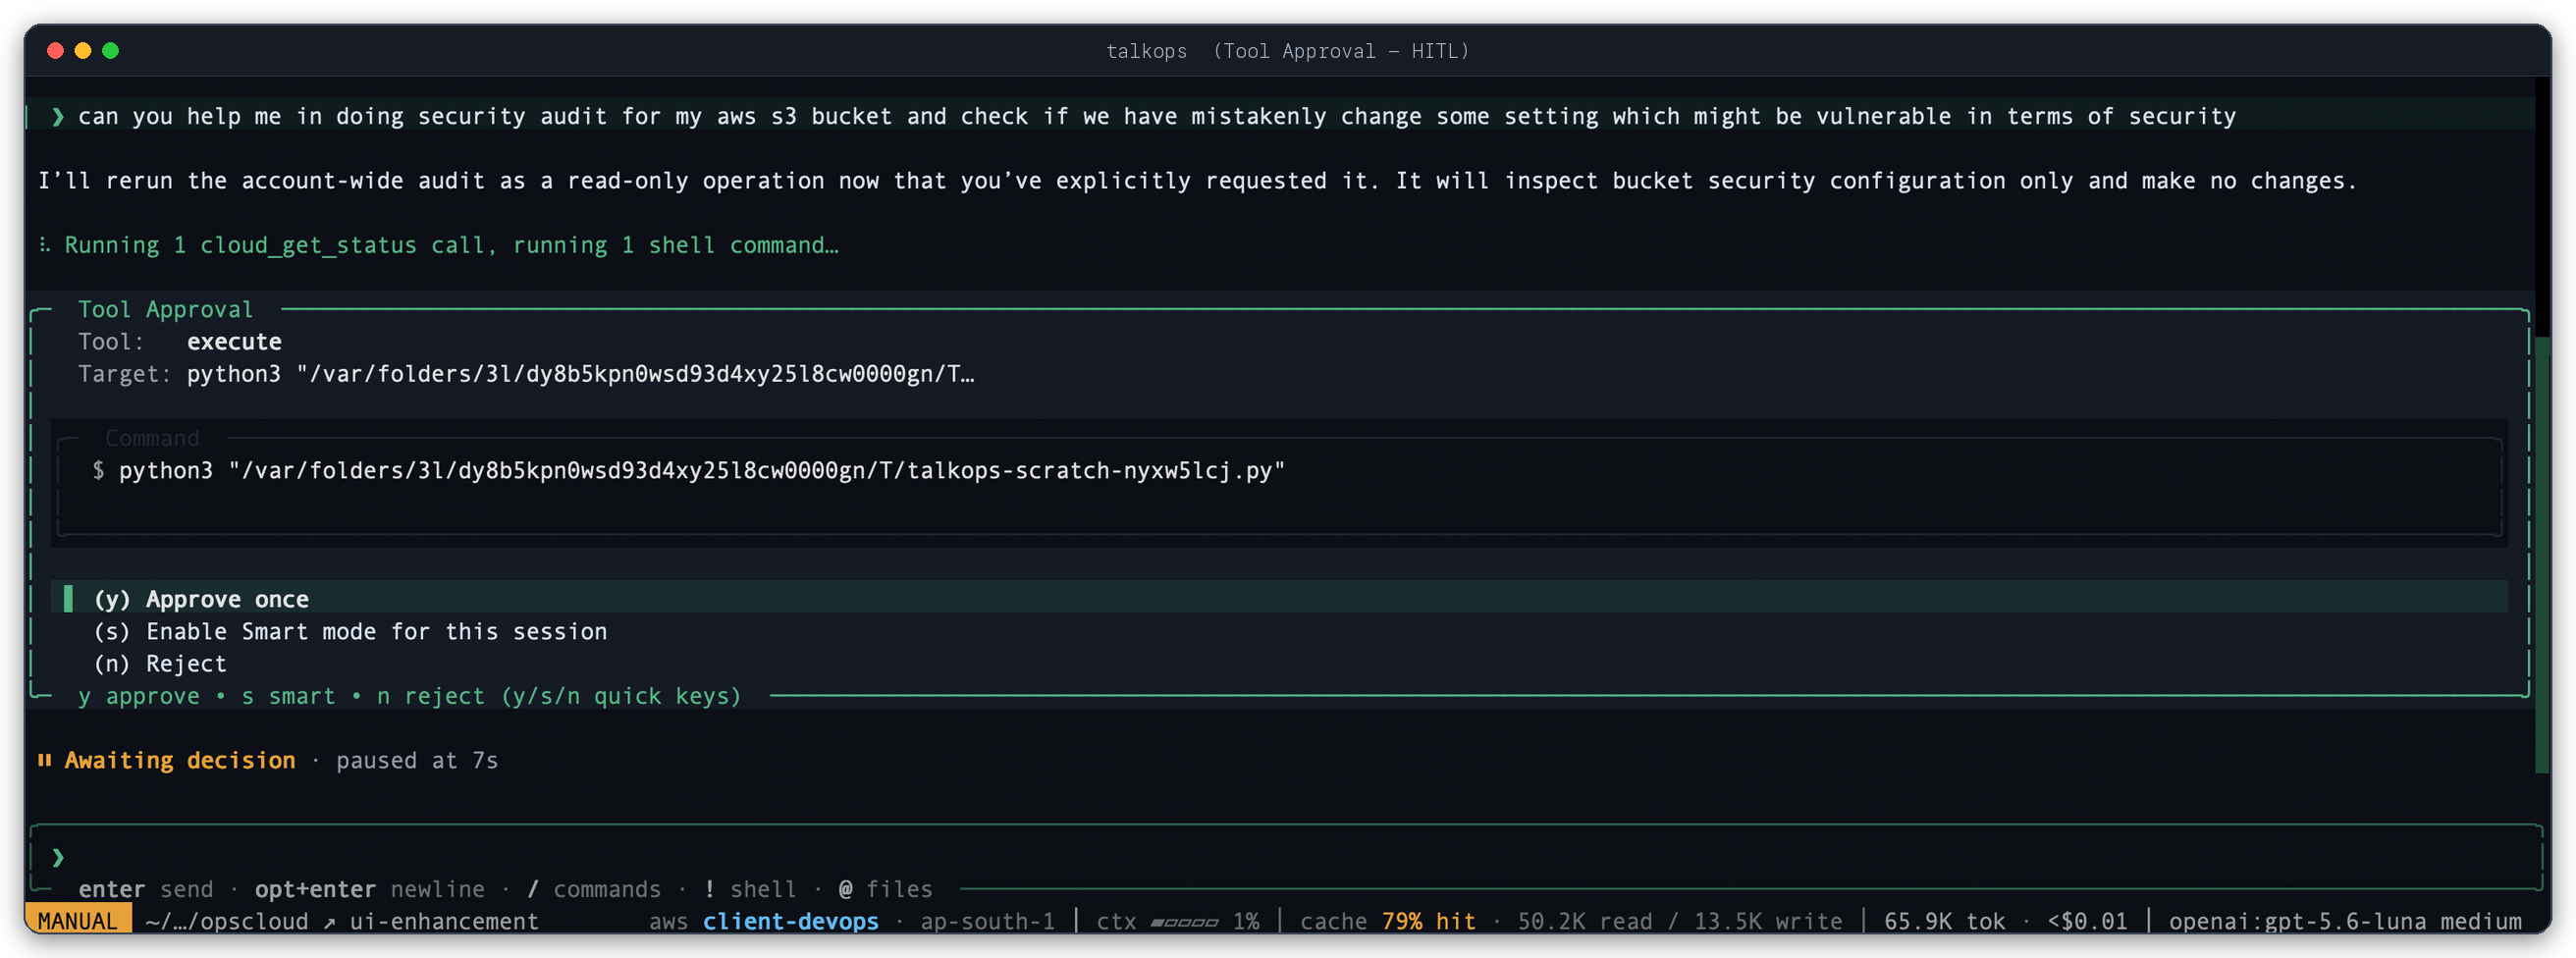Click the '@ files' hint below input
Image resolution: width=2576 pixels, height=958 pixels.
[886, 888]
